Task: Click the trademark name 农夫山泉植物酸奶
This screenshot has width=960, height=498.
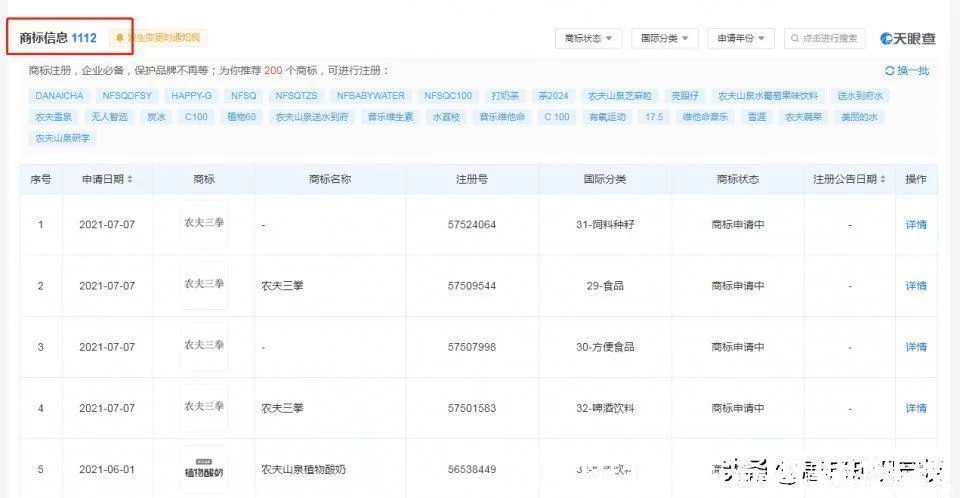Action: point(304,470)
